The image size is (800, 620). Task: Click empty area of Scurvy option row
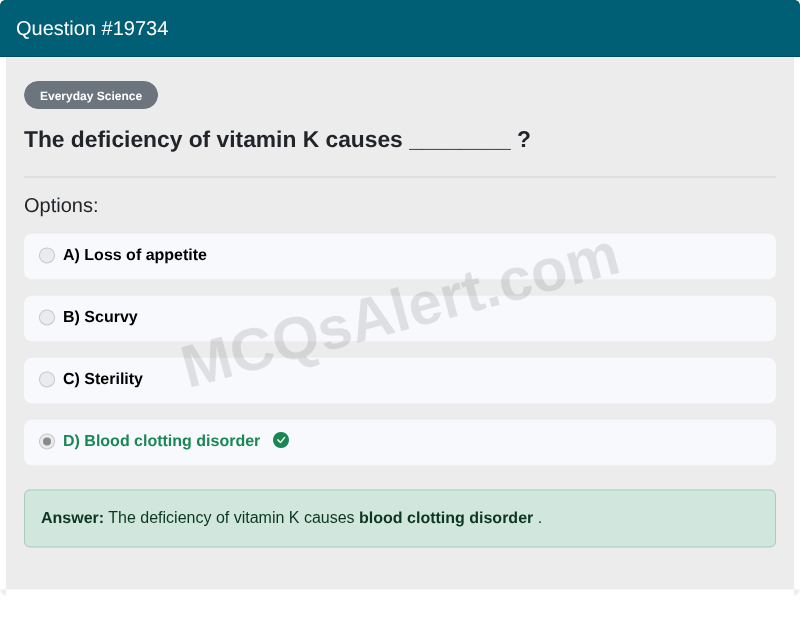pyautogui.click(x=457, y=318)
